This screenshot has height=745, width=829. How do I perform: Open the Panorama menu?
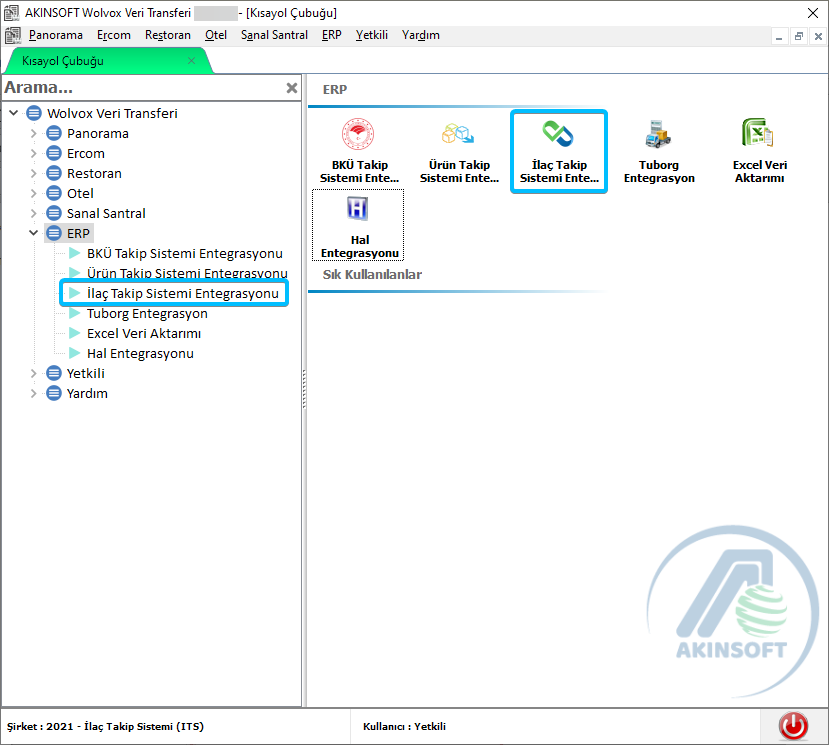(56, 35)
